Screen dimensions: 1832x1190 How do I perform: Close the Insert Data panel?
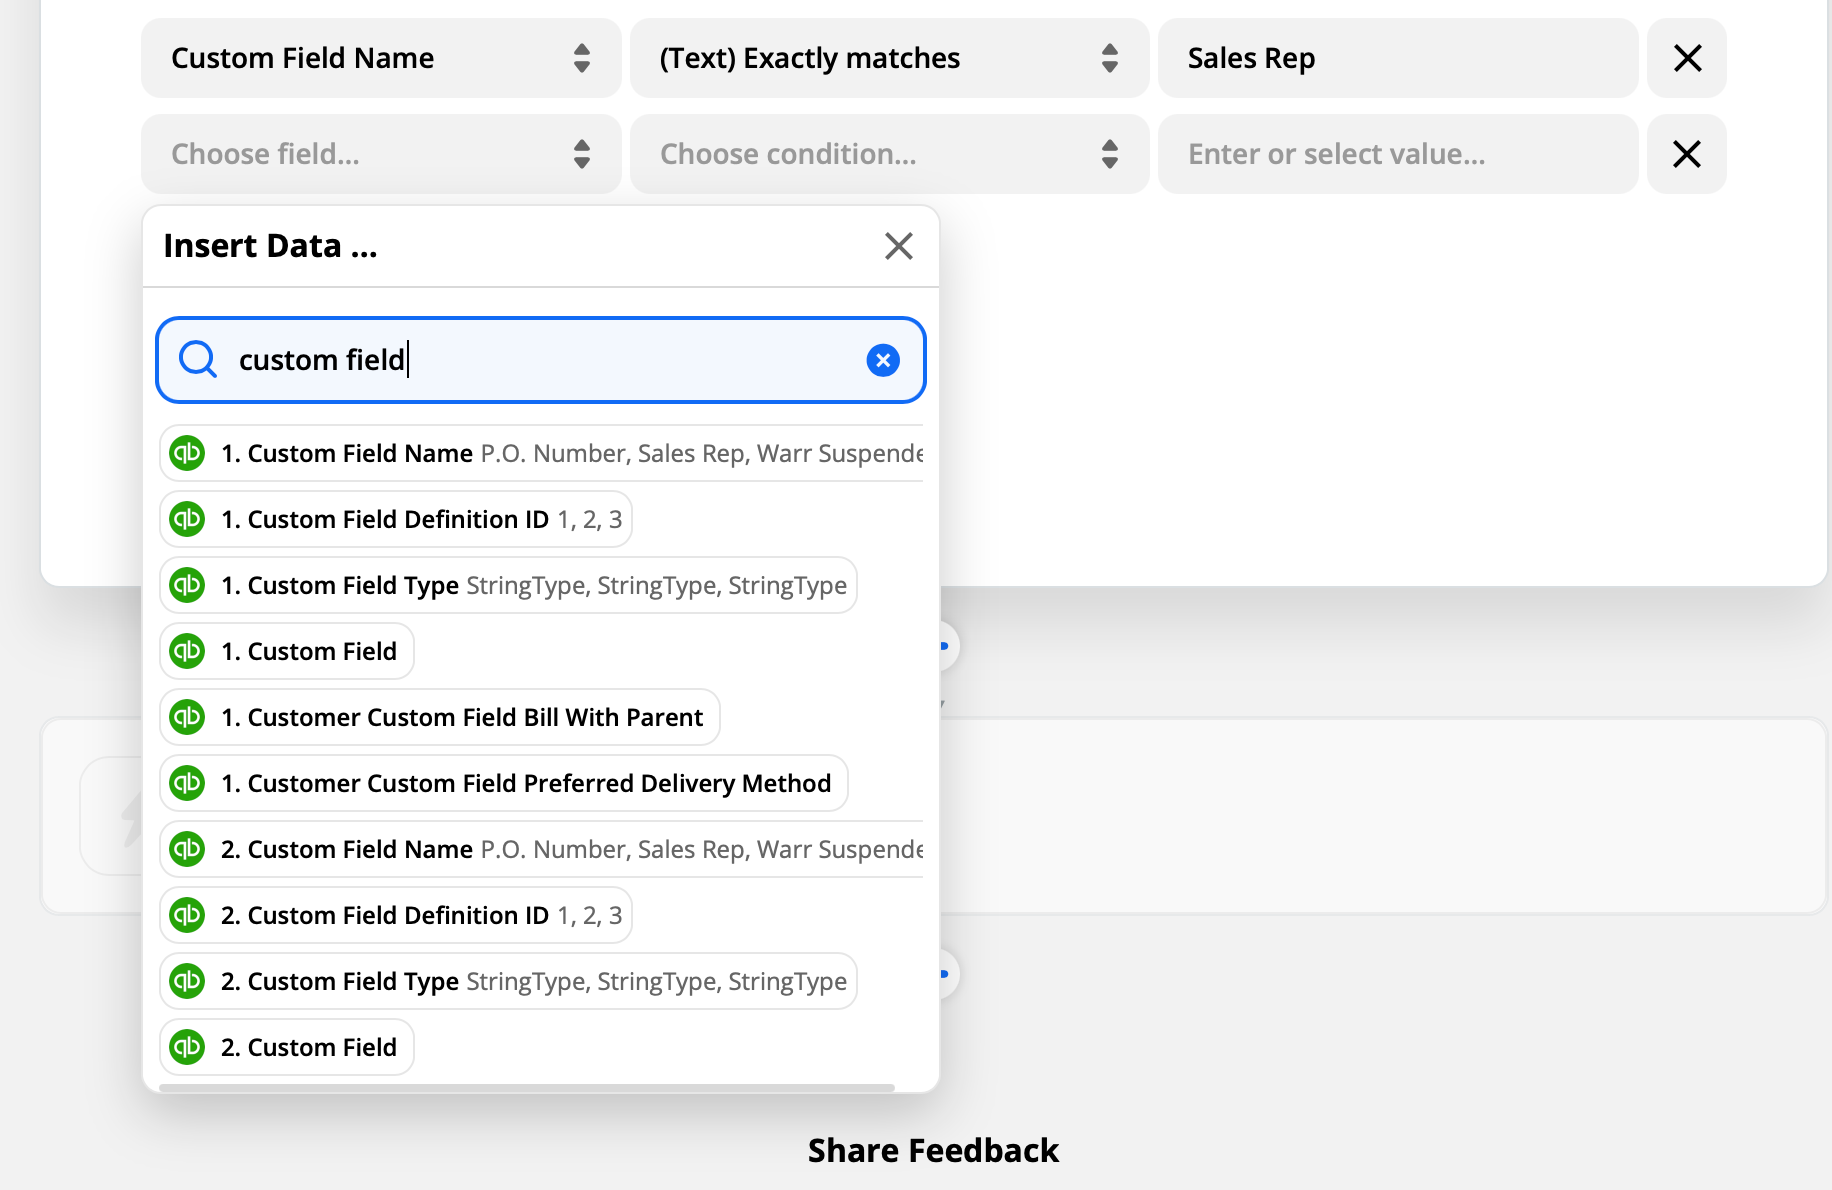(899, 246)
